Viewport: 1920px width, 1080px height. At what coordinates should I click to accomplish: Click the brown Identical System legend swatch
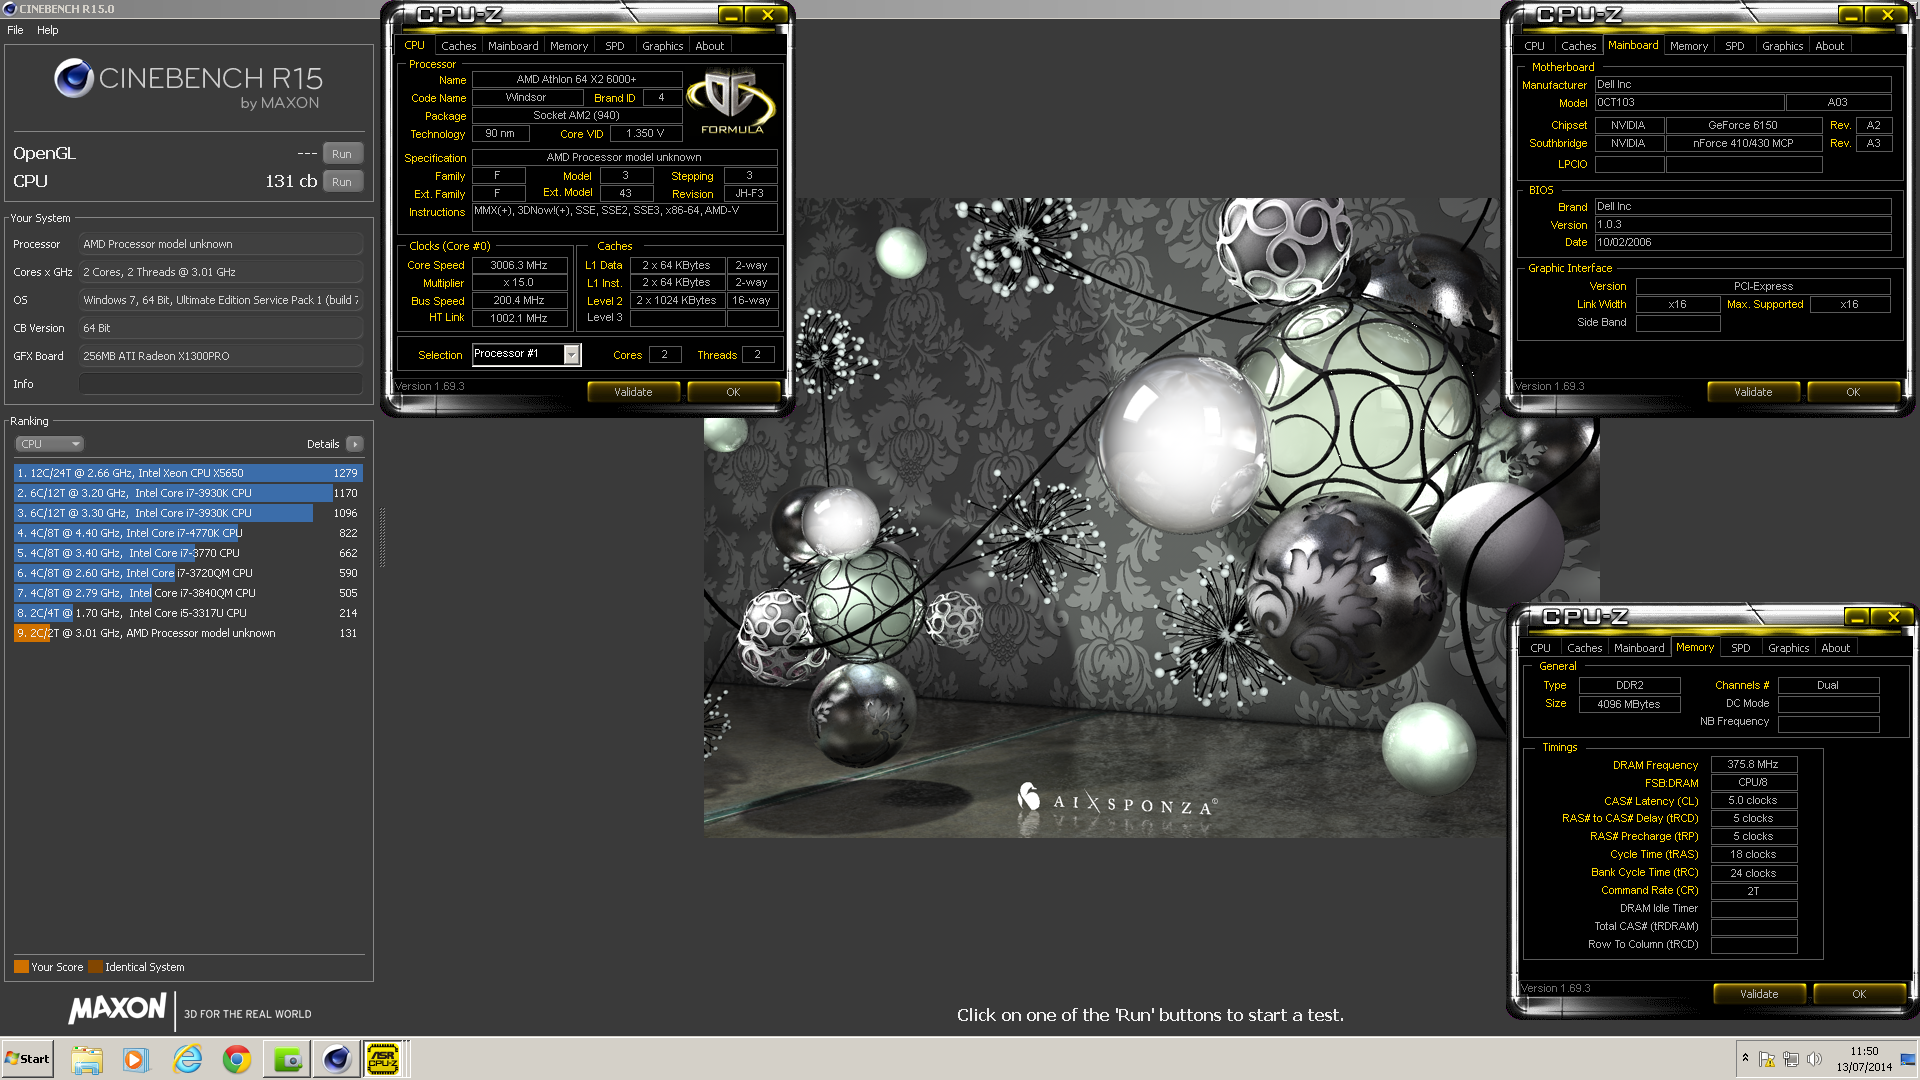coord(95,967)
